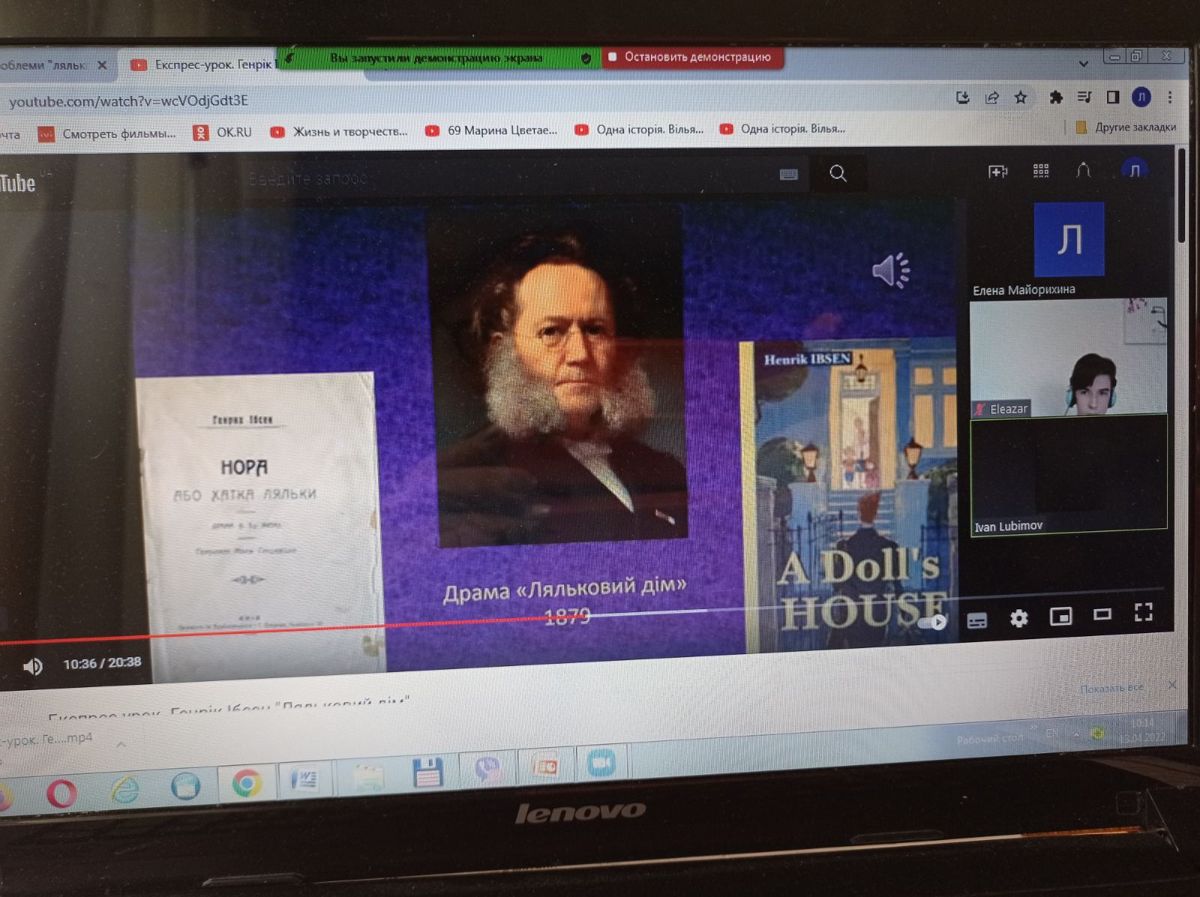Image resolution: width=1200 pixels, height=897 pixels.
Task: Open the miniplayer
Action: coord(1060,617)
